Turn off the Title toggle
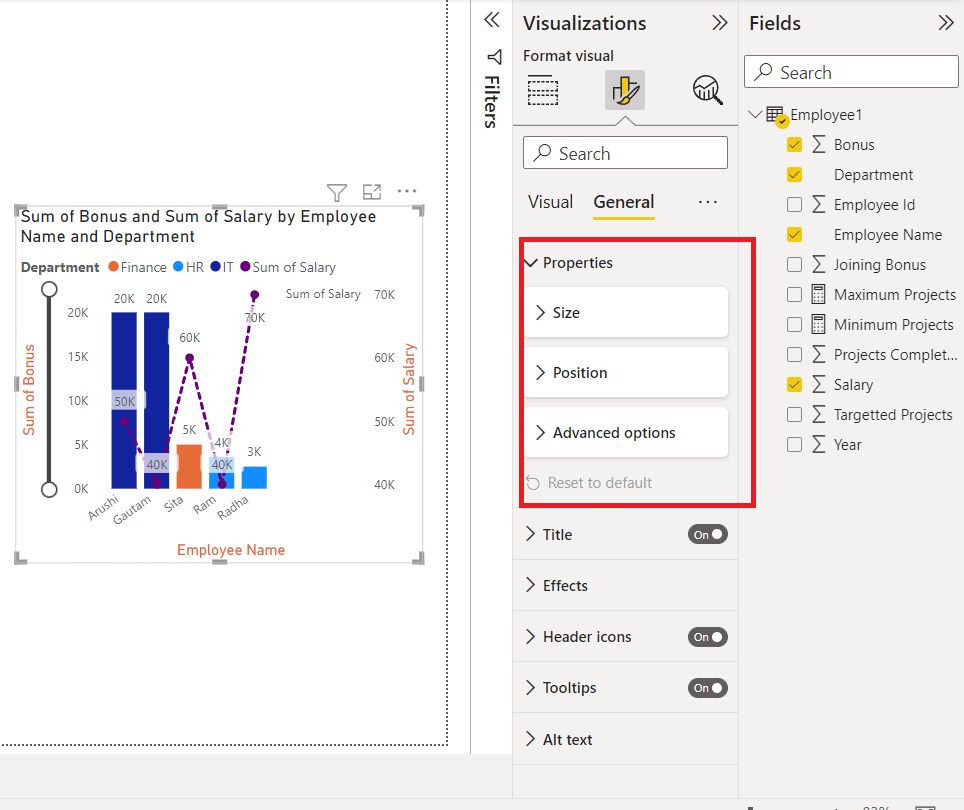 click(708, 535)
